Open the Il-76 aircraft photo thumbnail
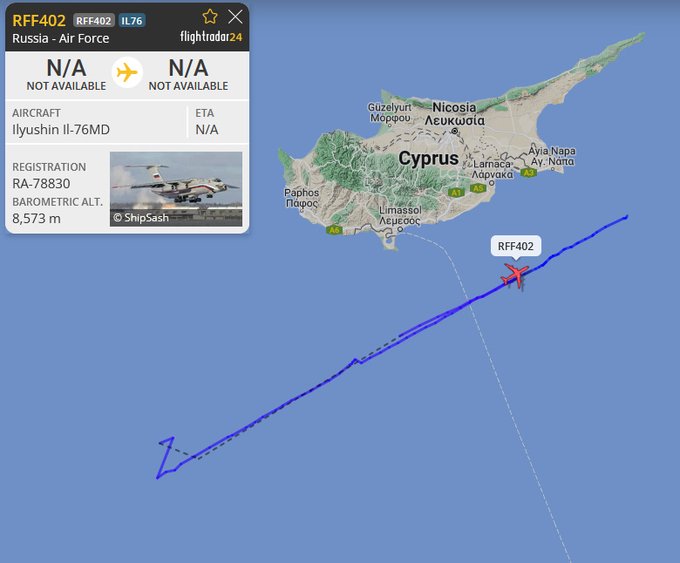The height and width of the screenshot is (563, 680). 176,189
